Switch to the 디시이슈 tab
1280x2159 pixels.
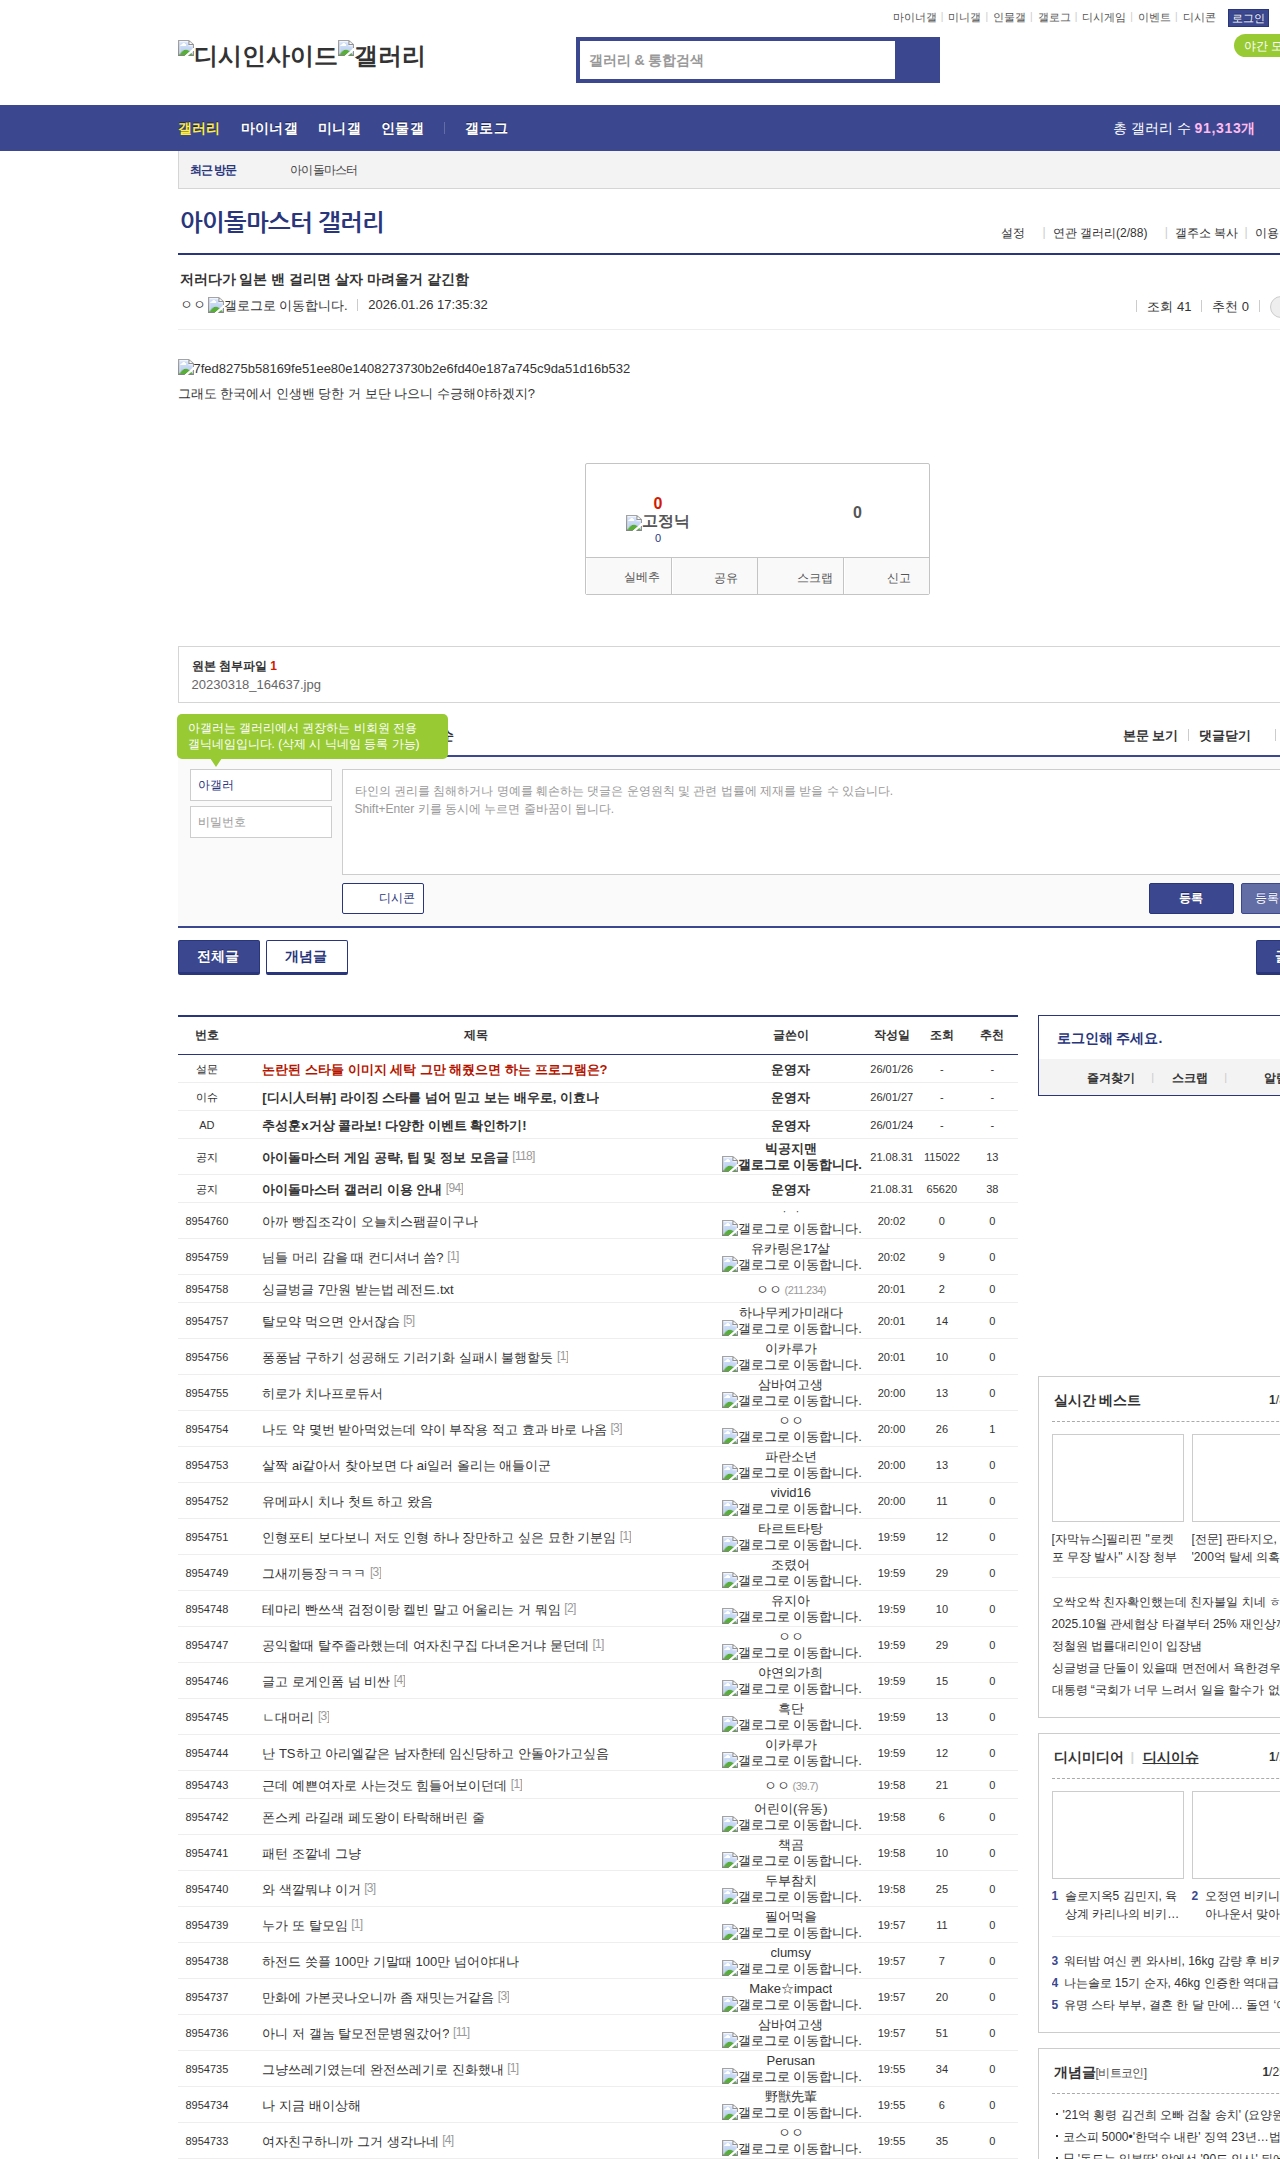click(1170, 1758)
